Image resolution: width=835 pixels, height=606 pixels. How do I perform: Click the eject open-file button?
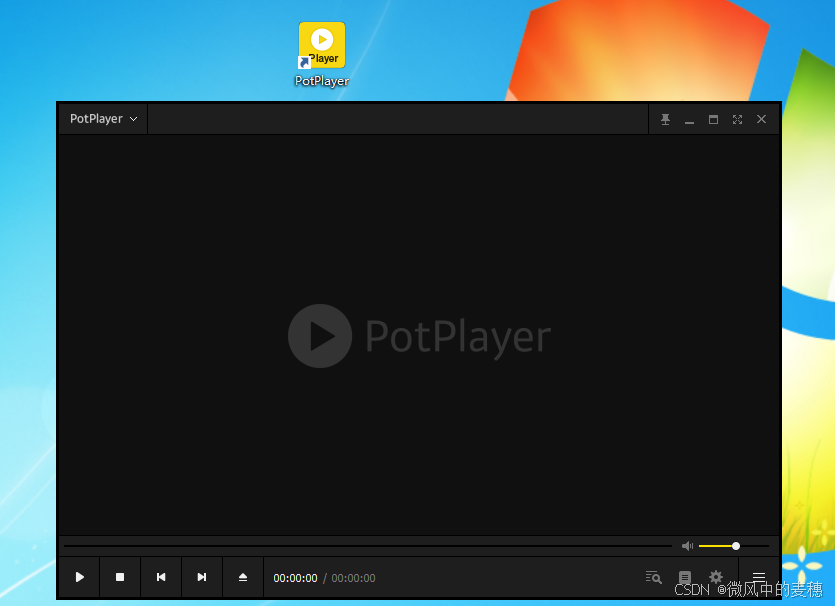click(243, 577)
